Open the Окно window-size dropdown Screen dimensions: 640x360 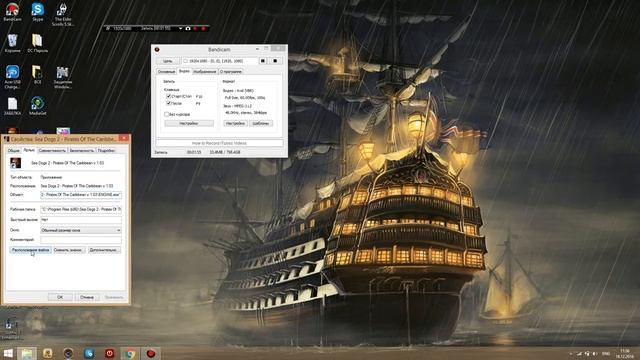click(81, 230)
